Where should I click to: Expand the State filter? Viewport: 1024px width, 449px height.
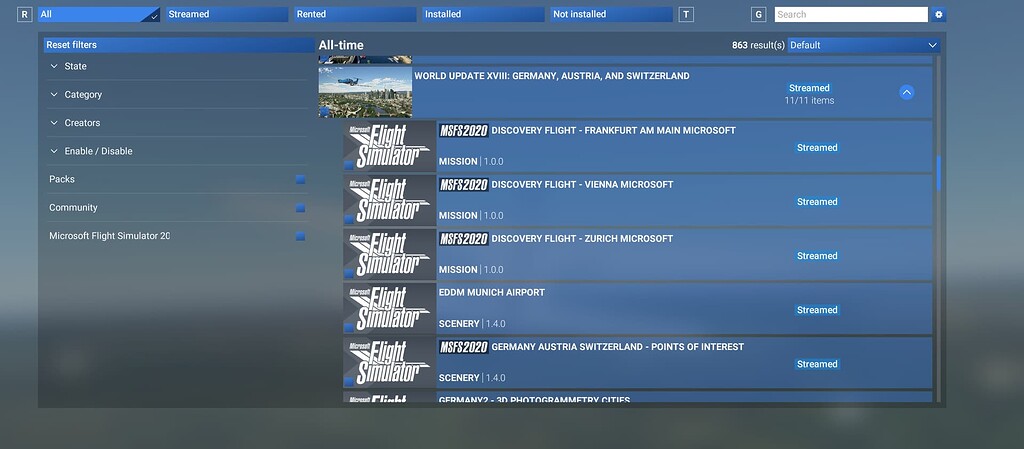(177, 67)
